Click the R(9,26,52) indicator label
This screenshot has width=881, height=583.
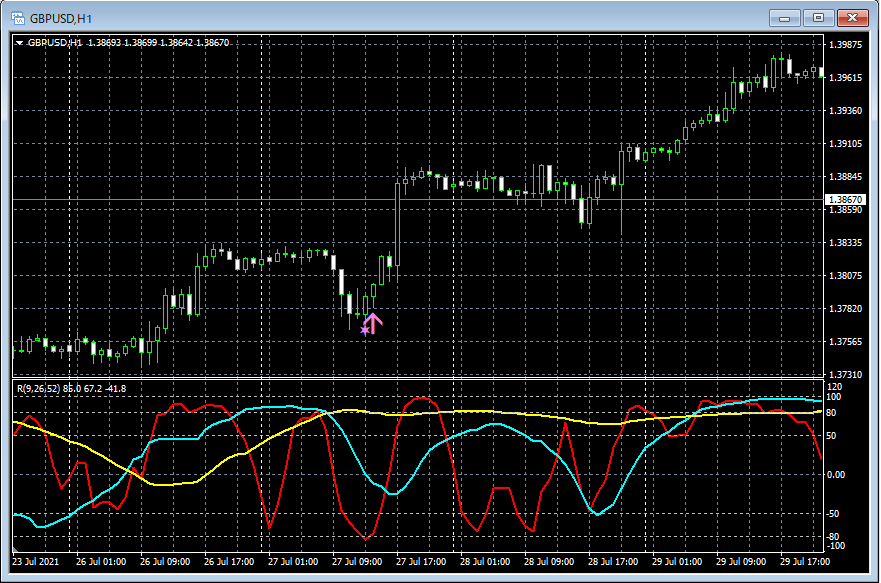point(40,389)
